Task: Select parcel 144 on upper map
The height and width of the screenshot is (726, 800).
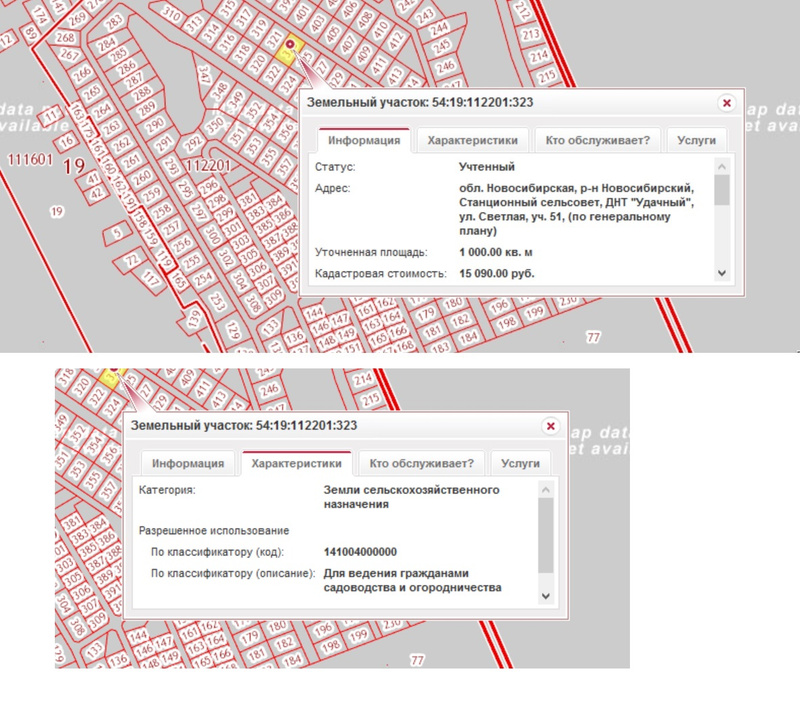Action: point(314,312)
